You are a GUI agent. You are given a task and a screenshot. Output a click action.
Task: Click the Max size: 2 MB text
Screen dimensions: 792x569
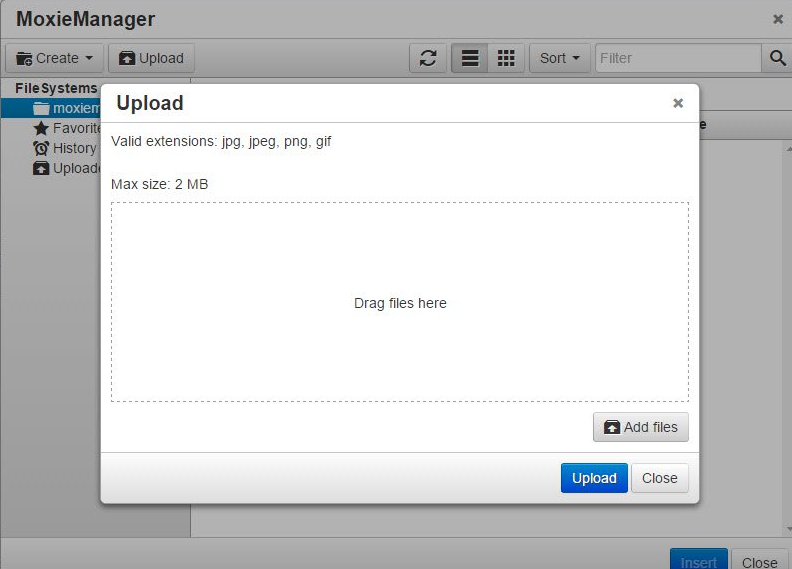click(160, 184)
